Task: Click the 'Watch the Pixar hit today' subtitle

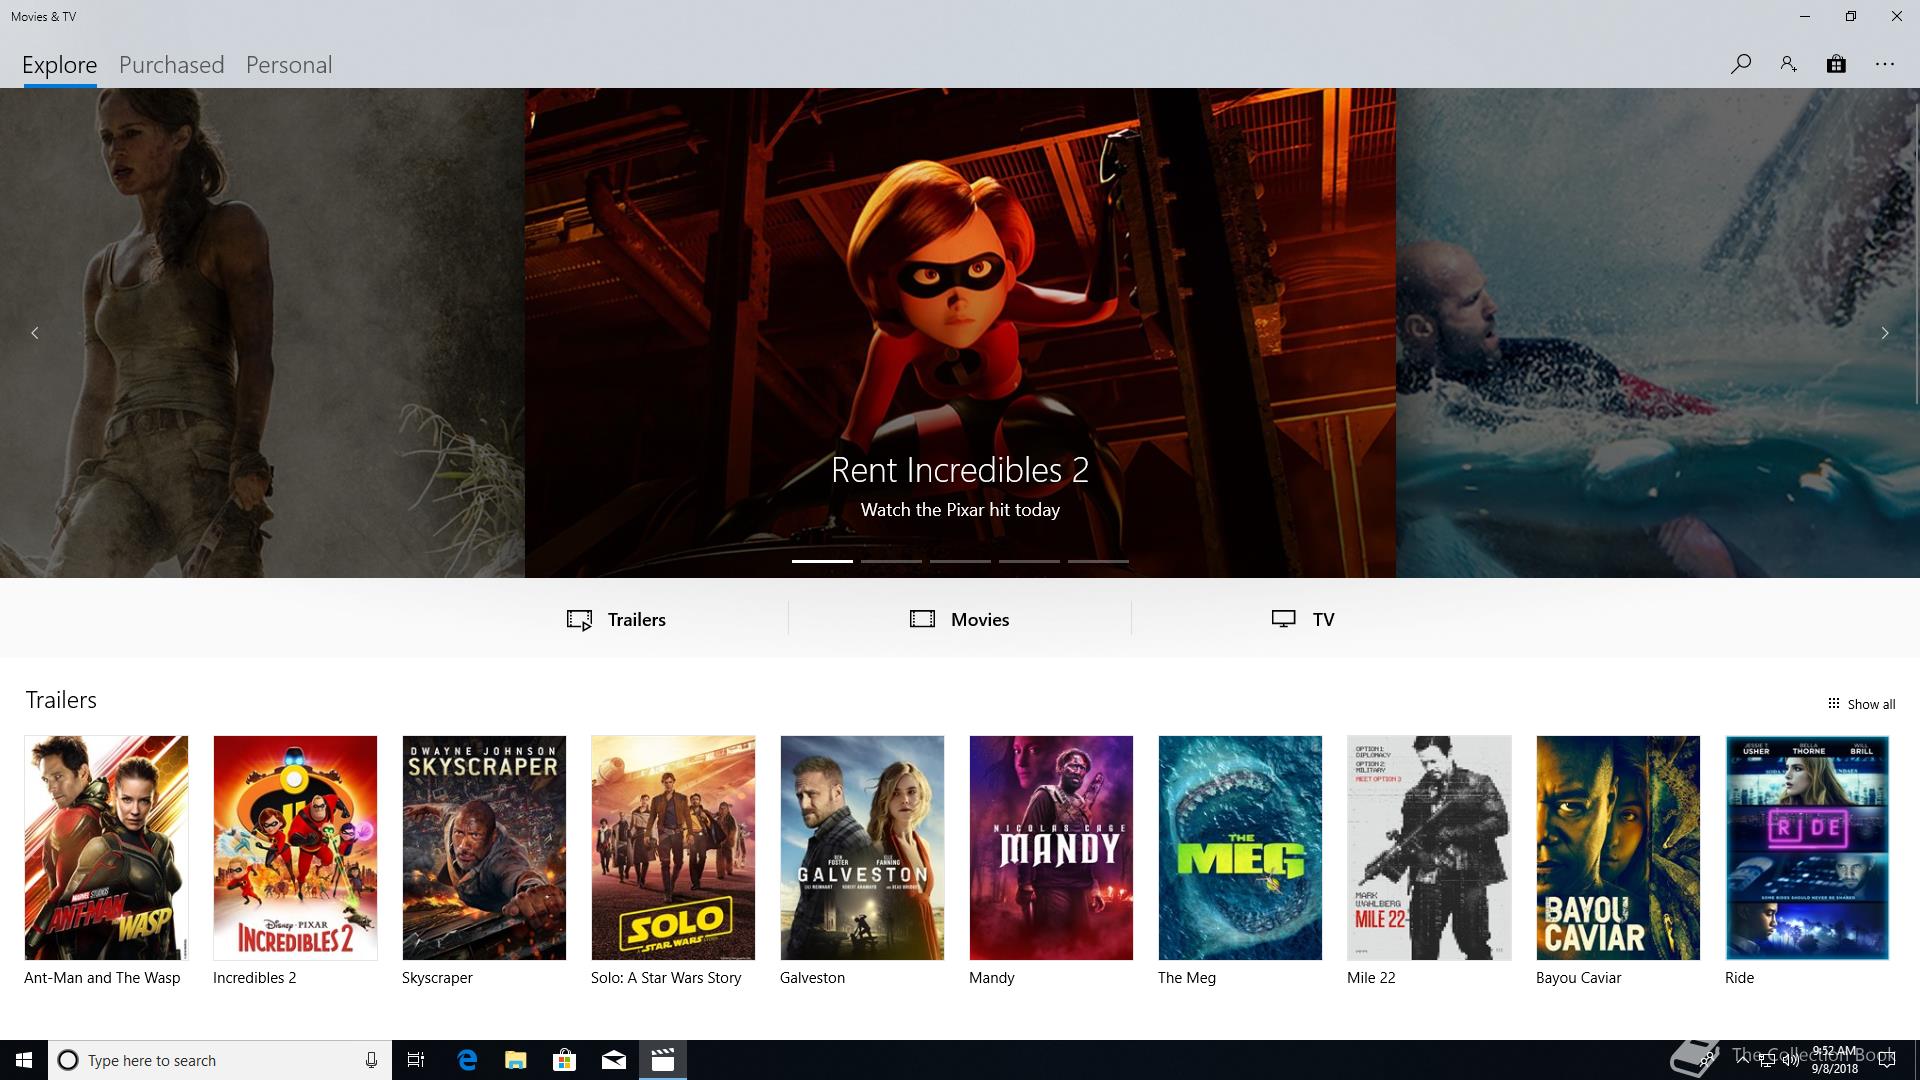Action: 960,510
